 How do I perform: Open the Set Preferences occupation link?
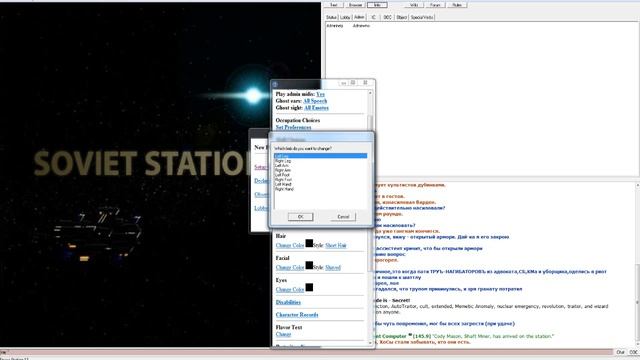point(293,127)
